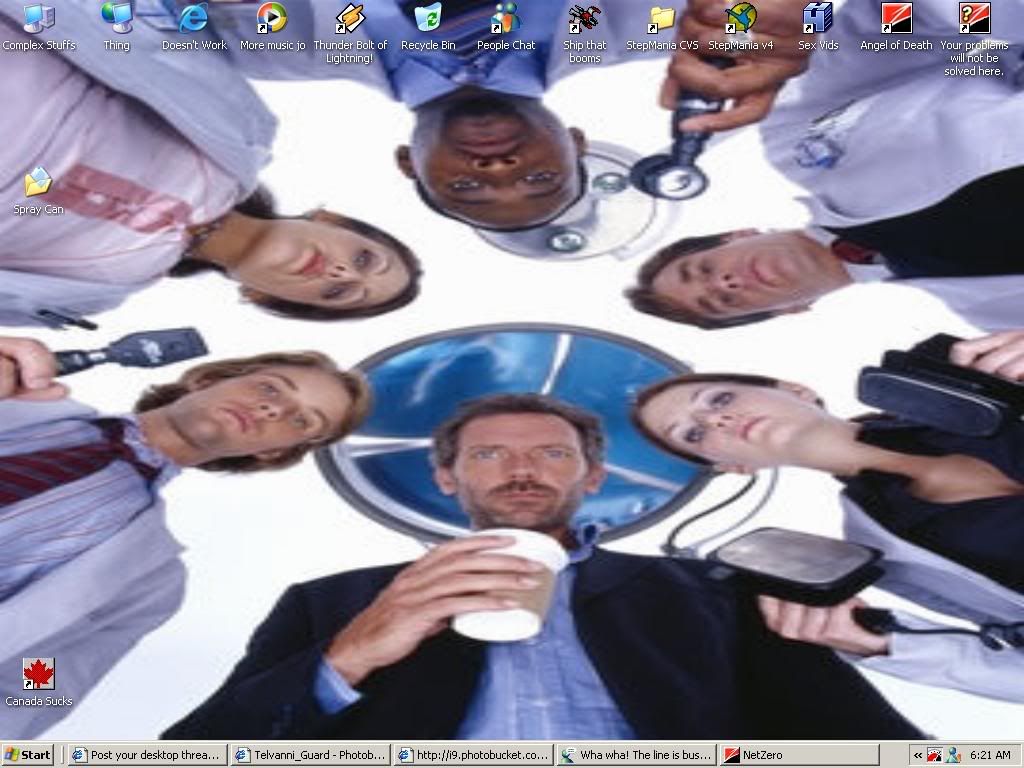The height and width of the screenshot is (768, 1024).
Task: Open Thunder Bolt of Lightning! Winamp icon
Action: click(350, 18)
